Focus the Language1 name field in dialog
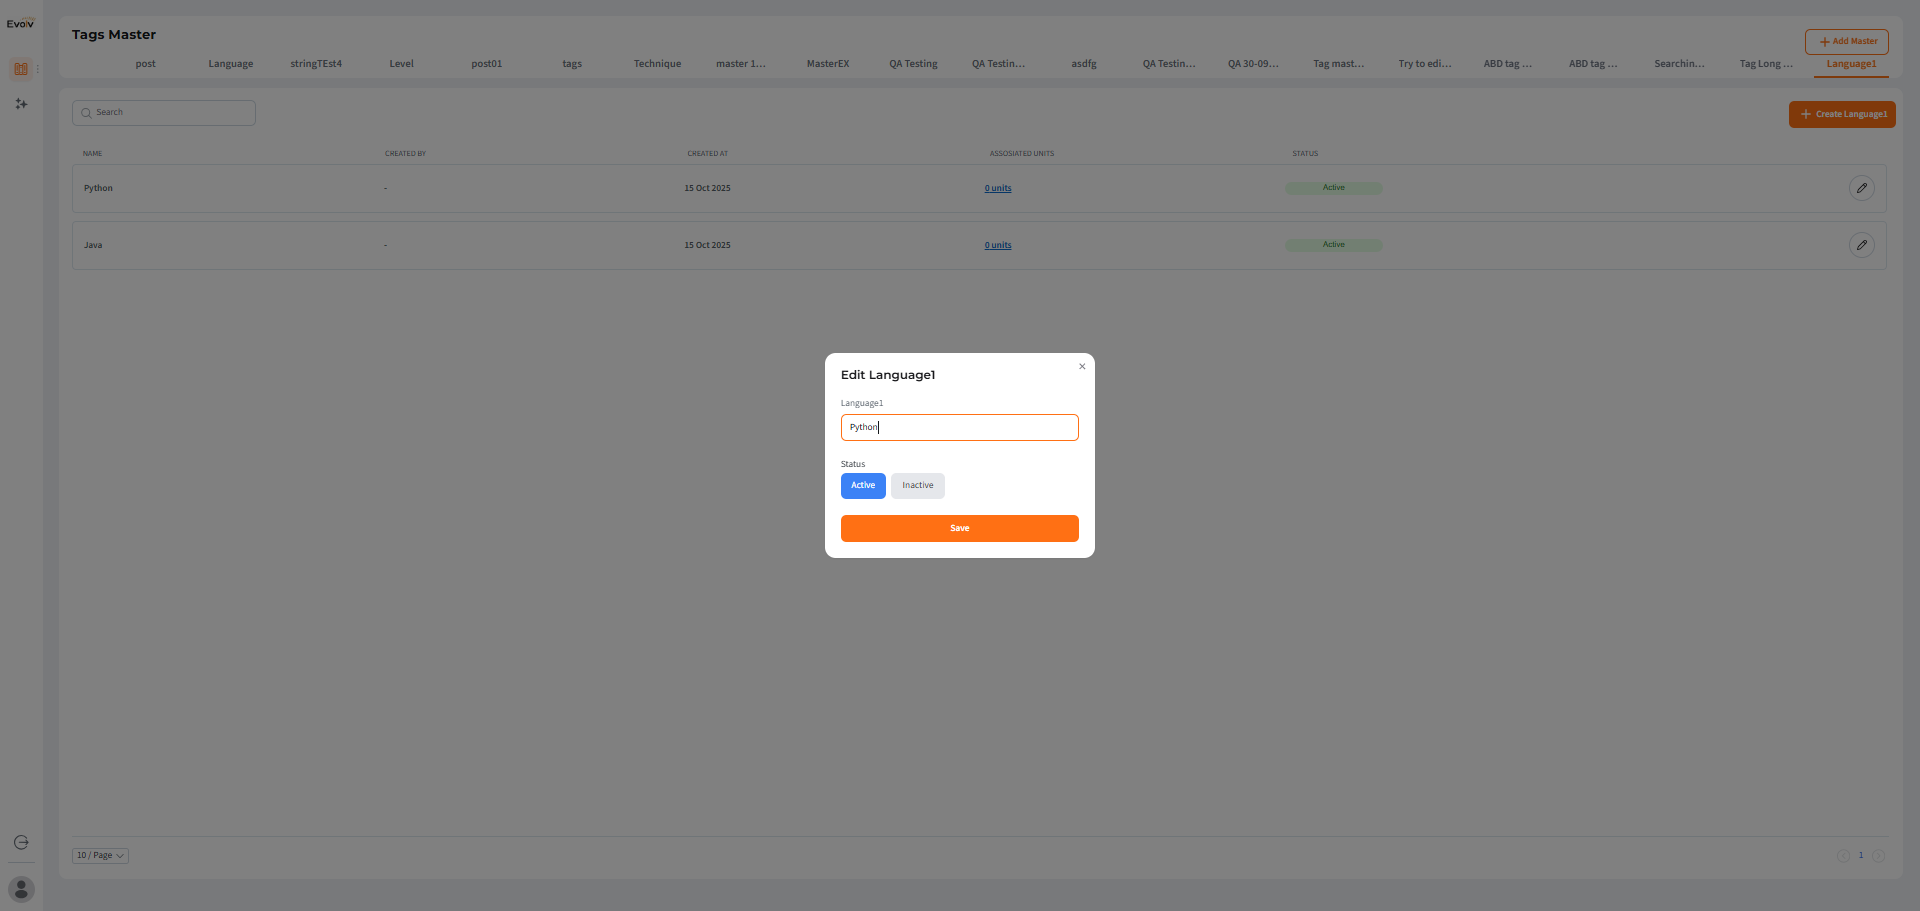Screen dimensions: 1920x911 click(x=960, y=427)
